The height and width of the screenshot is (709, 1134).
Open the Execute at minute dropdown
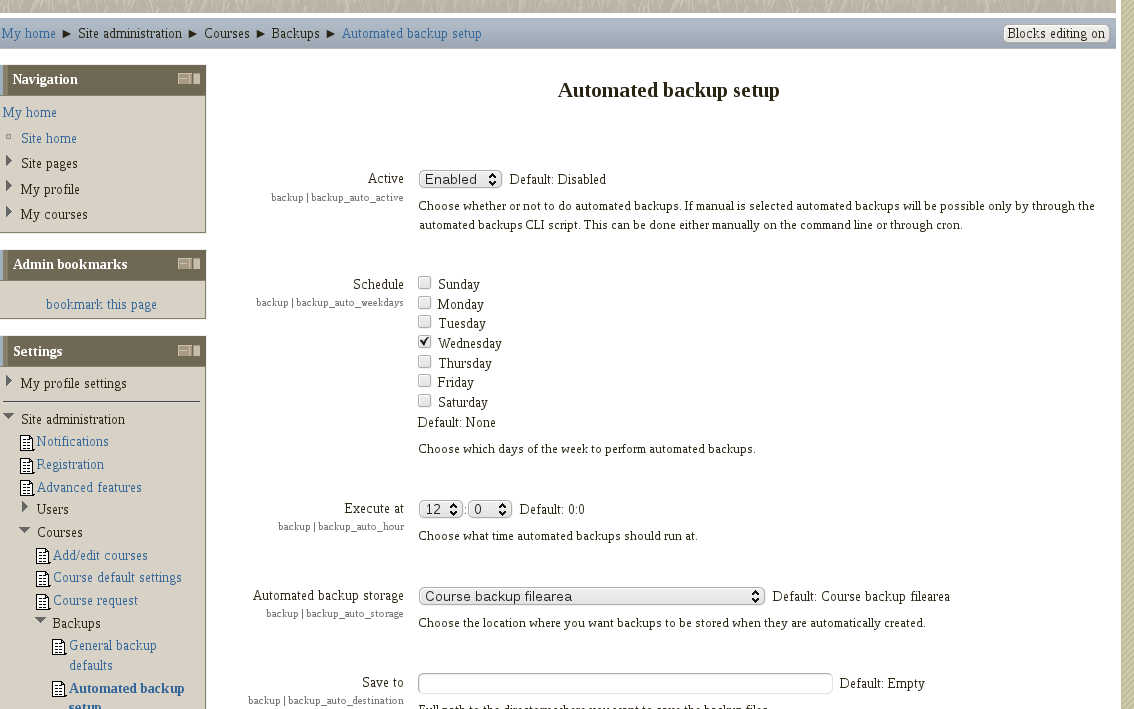pyautogui.click(x=490, y=509)
